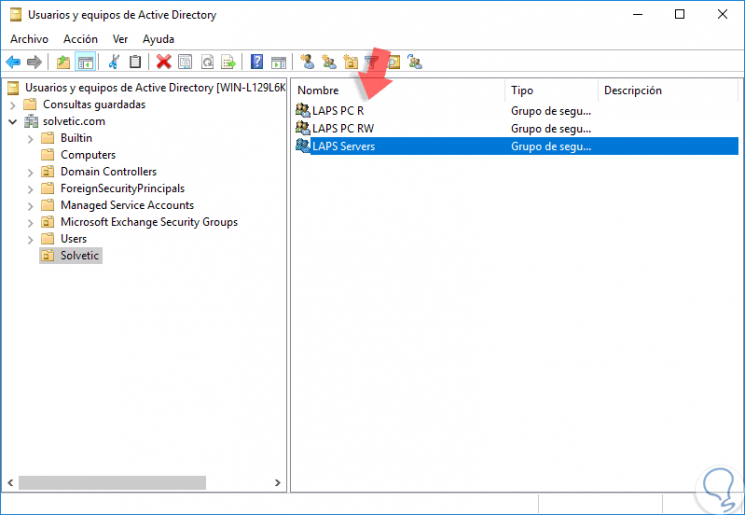Expand the Builtin container
The width and height of the screenshot is (745, 515).
click(30, 139)
